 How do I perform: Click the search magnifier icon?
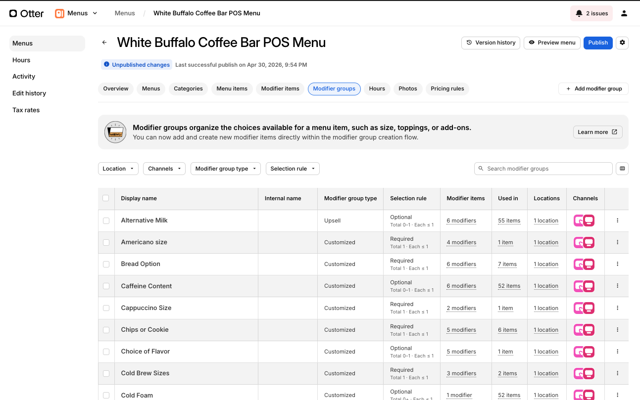[x=481, y=169]
